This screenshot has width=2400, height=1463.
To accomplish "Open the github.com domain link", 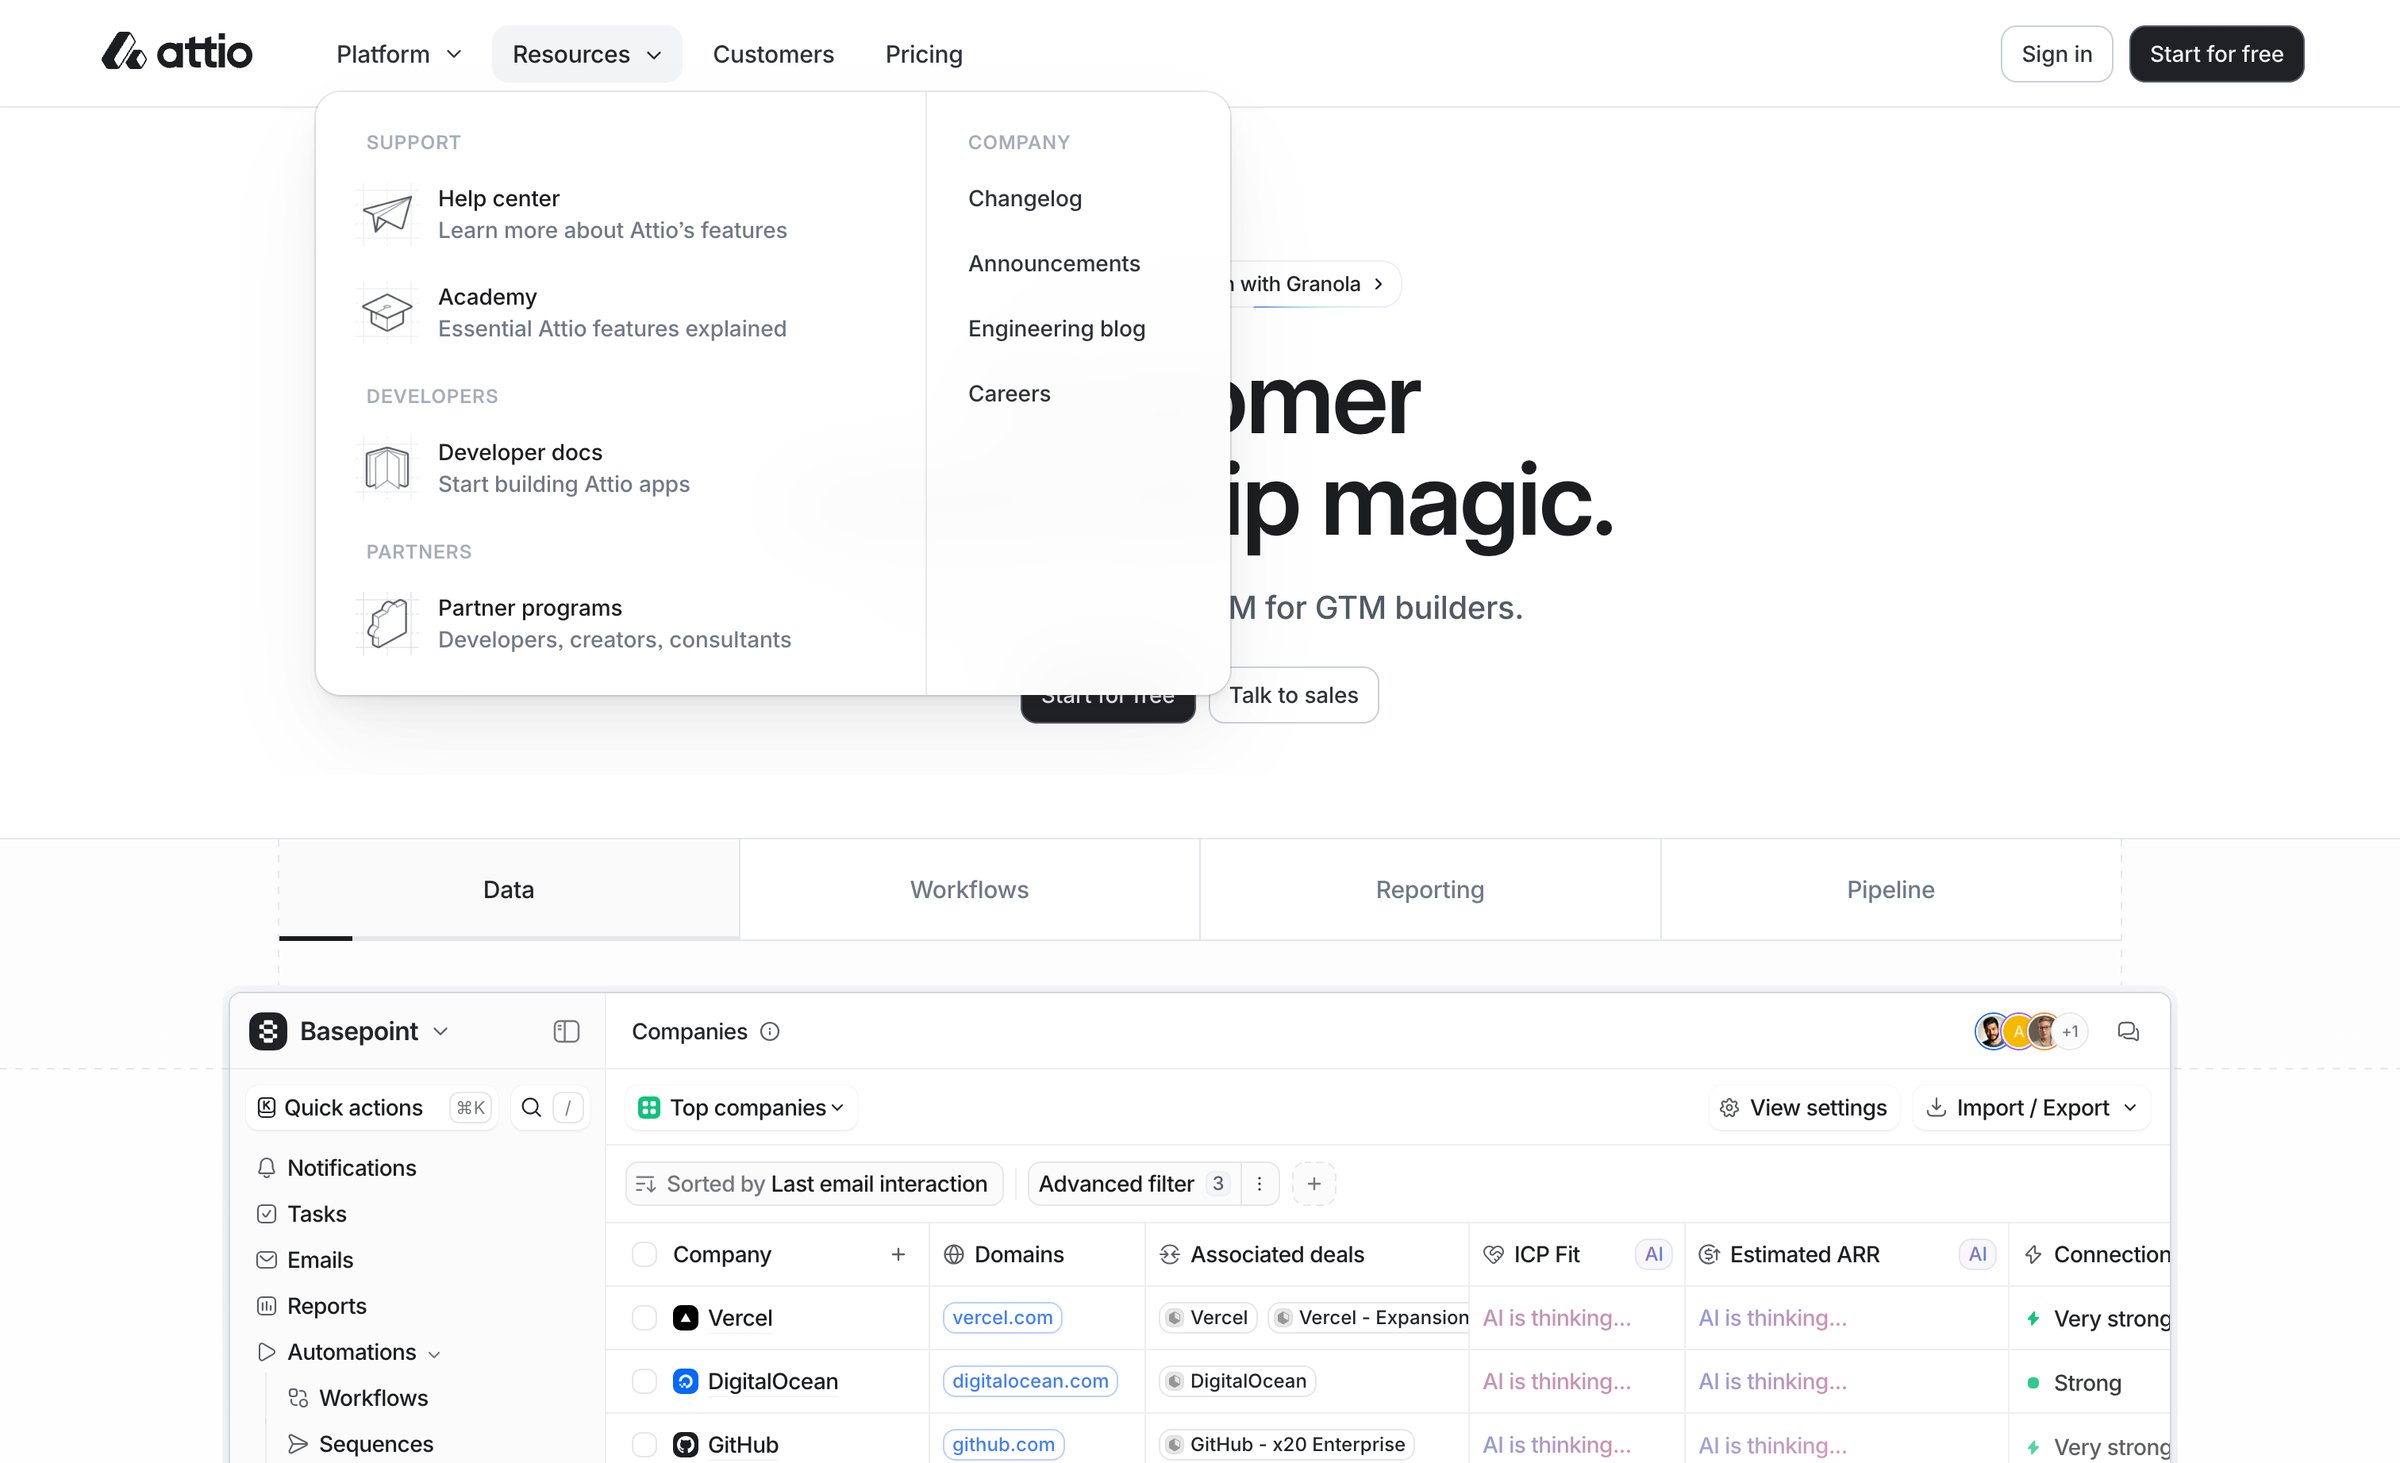I will [x=1003, y=1445].
